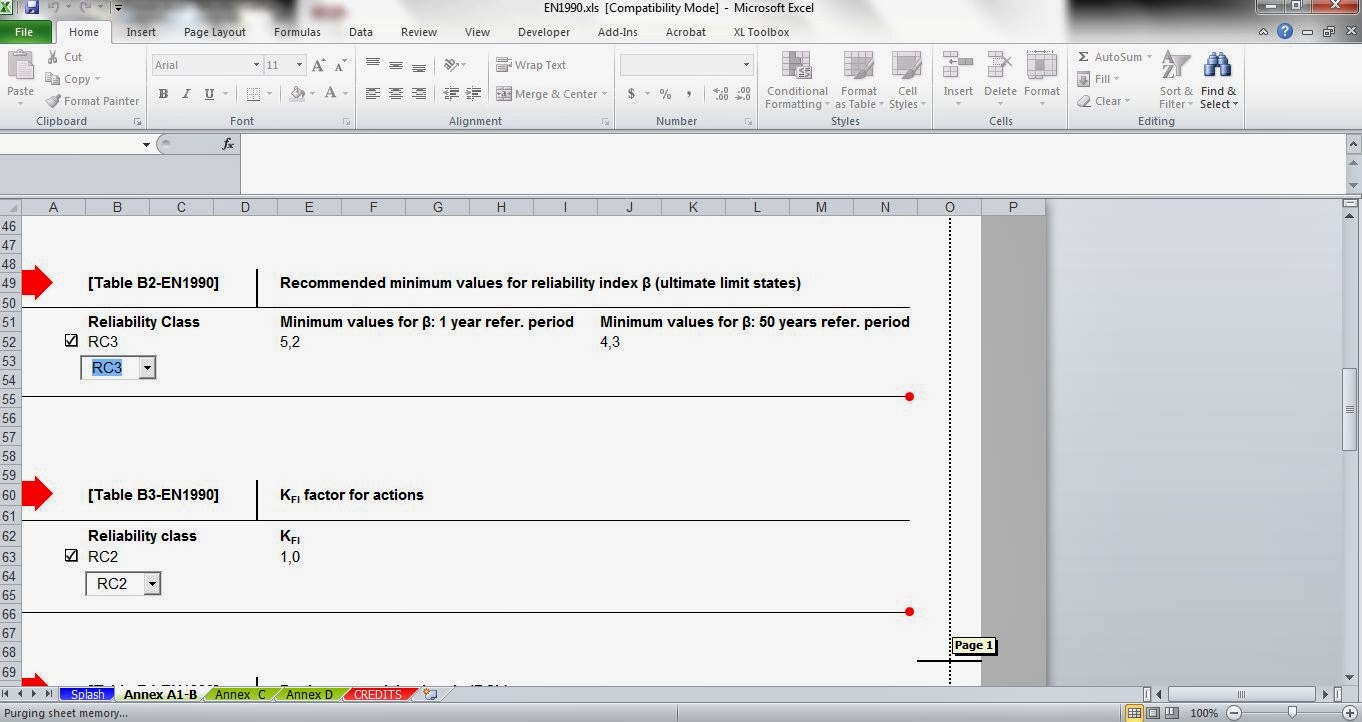Open the RC2 reliability class dropdown

152,584
